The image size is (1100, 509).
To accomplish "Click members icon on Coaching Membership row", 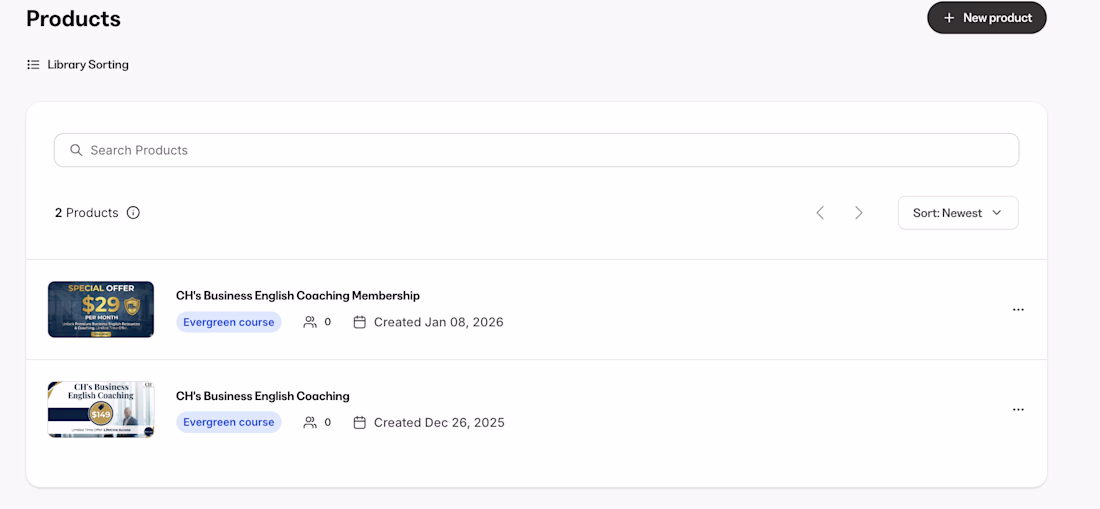I will tap(310, 322).
